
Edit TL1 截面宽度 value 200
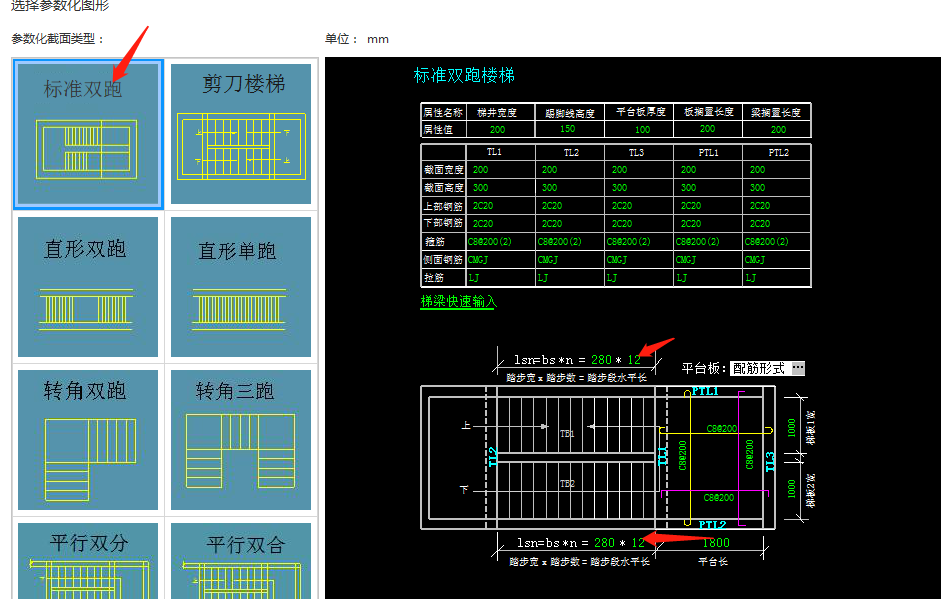(x=480, y=170)
